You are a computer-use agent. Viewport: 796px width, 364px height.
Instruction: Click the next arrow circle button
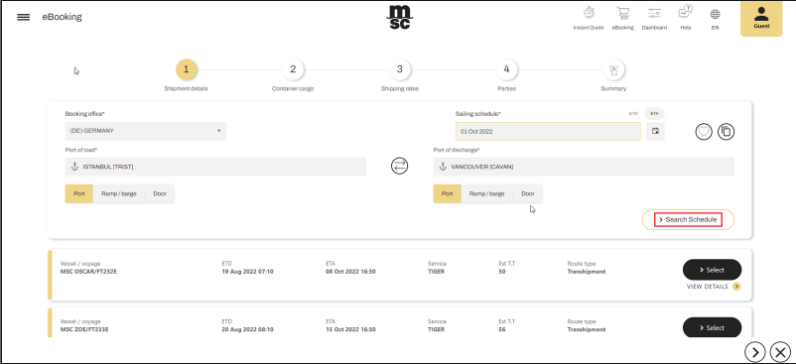point(755,352)
